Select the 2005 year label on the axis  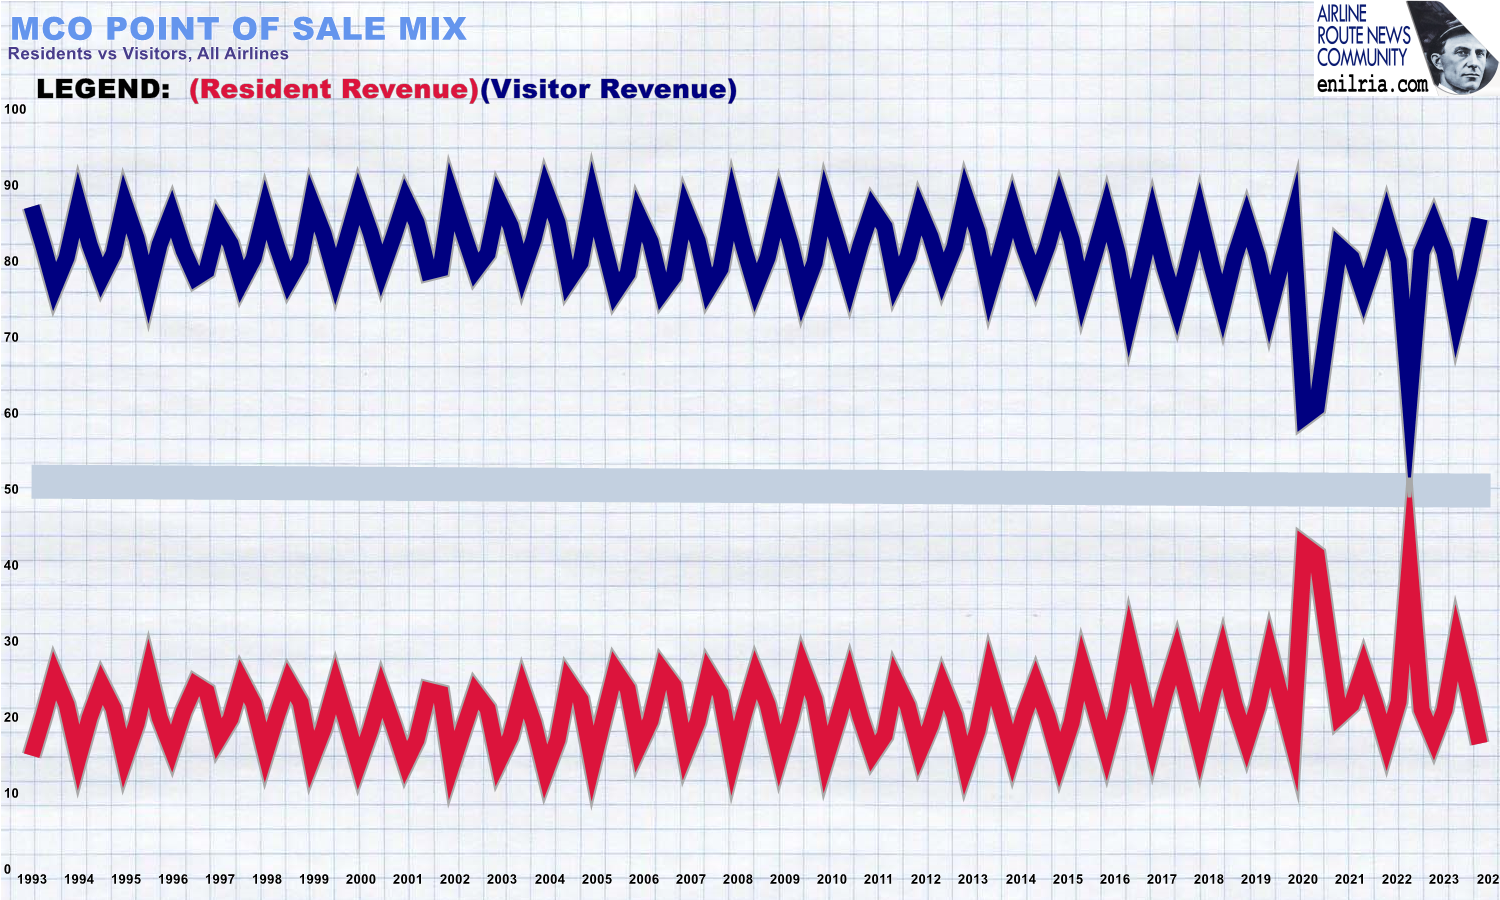pyautogui.click(x=597, y=879)
